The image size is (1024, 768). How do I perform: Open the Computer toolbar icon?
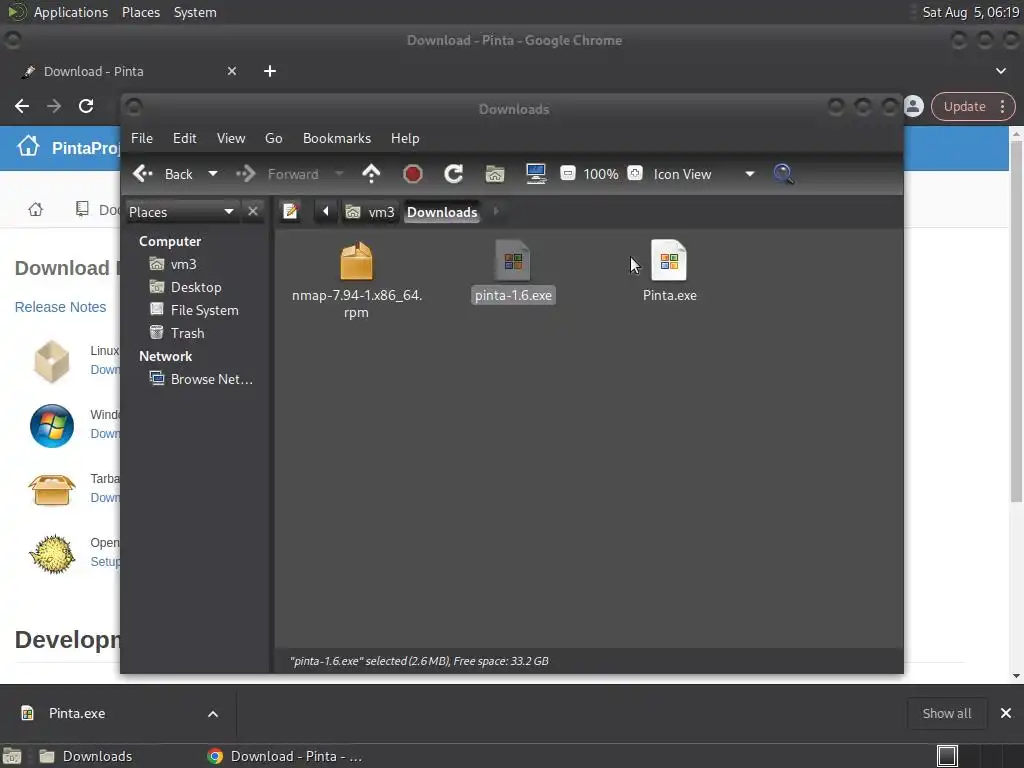click(x=536, y=174)
